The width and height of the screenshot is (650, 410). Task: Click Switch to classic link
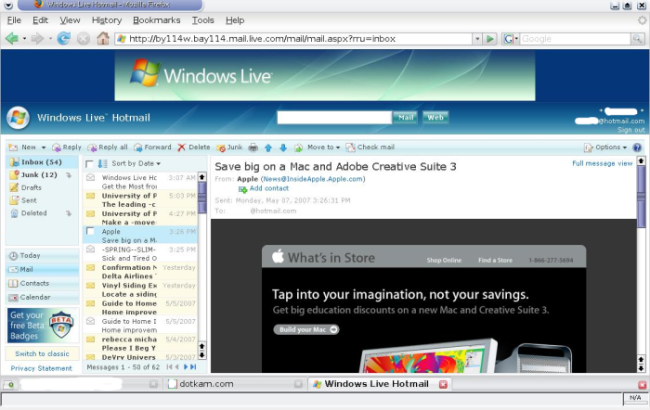pos(42,354)
